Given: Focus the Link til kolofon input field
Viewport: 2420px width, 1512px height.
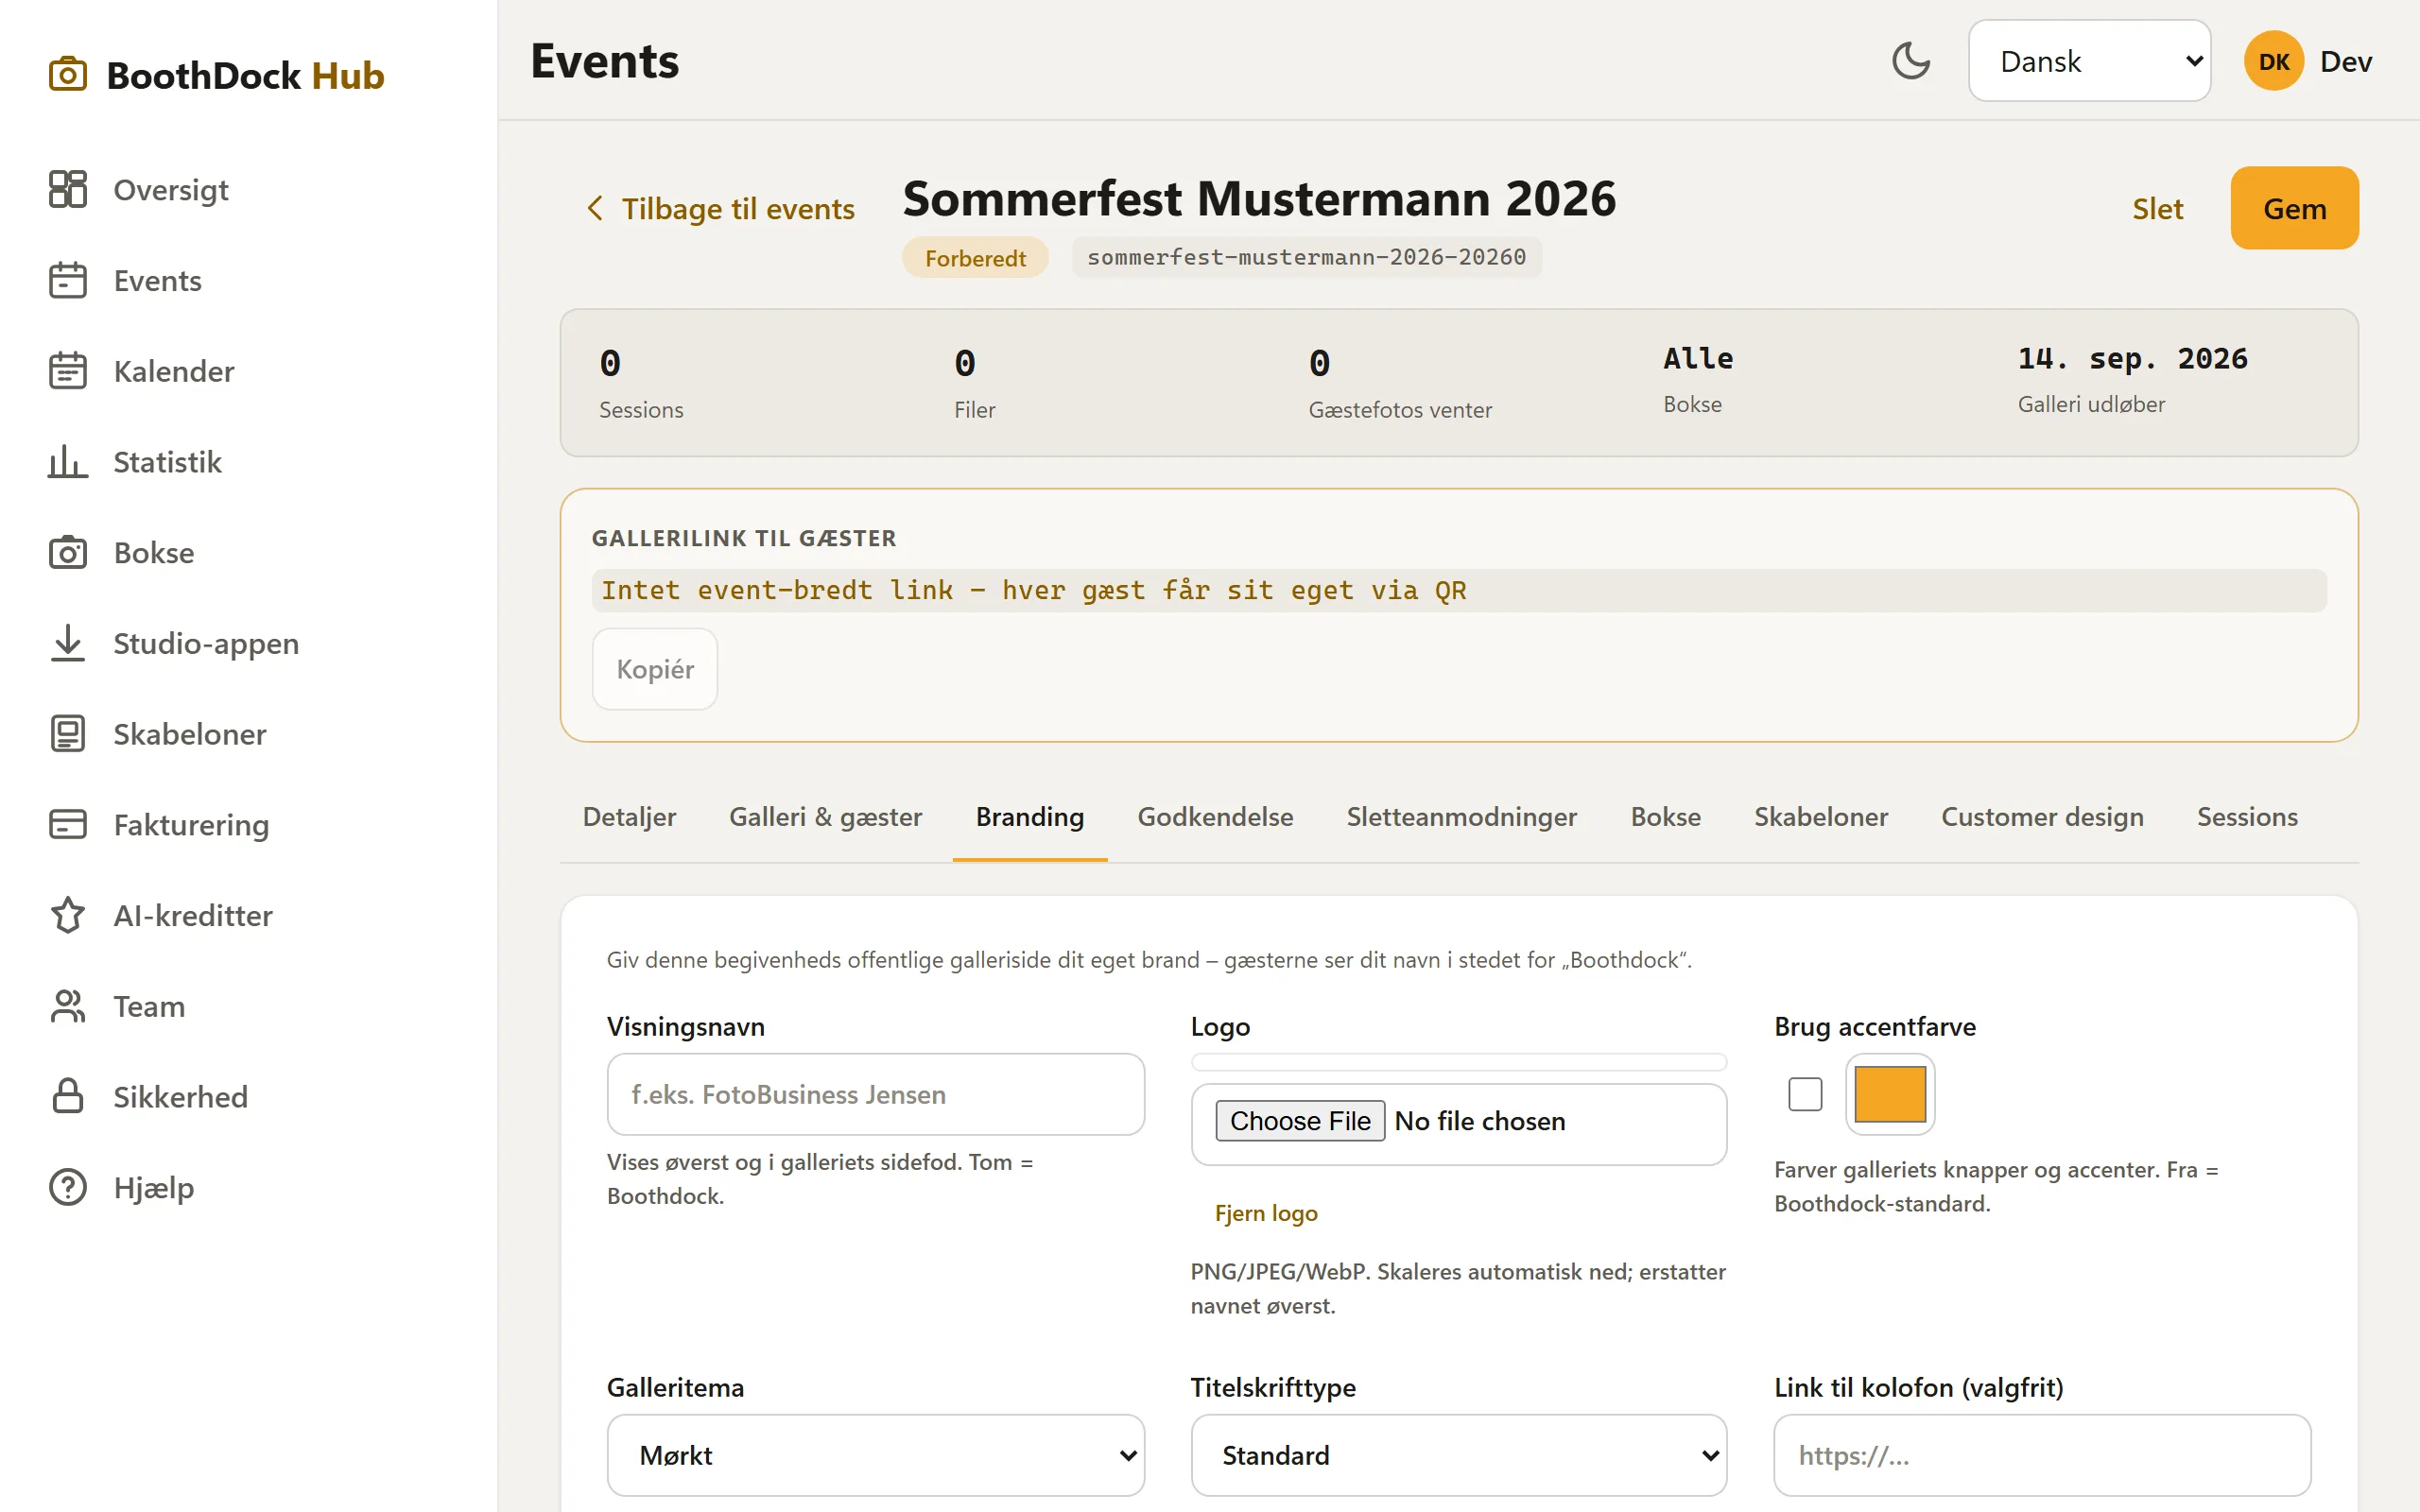Looking at the screenshot, I should 2042,1455.
